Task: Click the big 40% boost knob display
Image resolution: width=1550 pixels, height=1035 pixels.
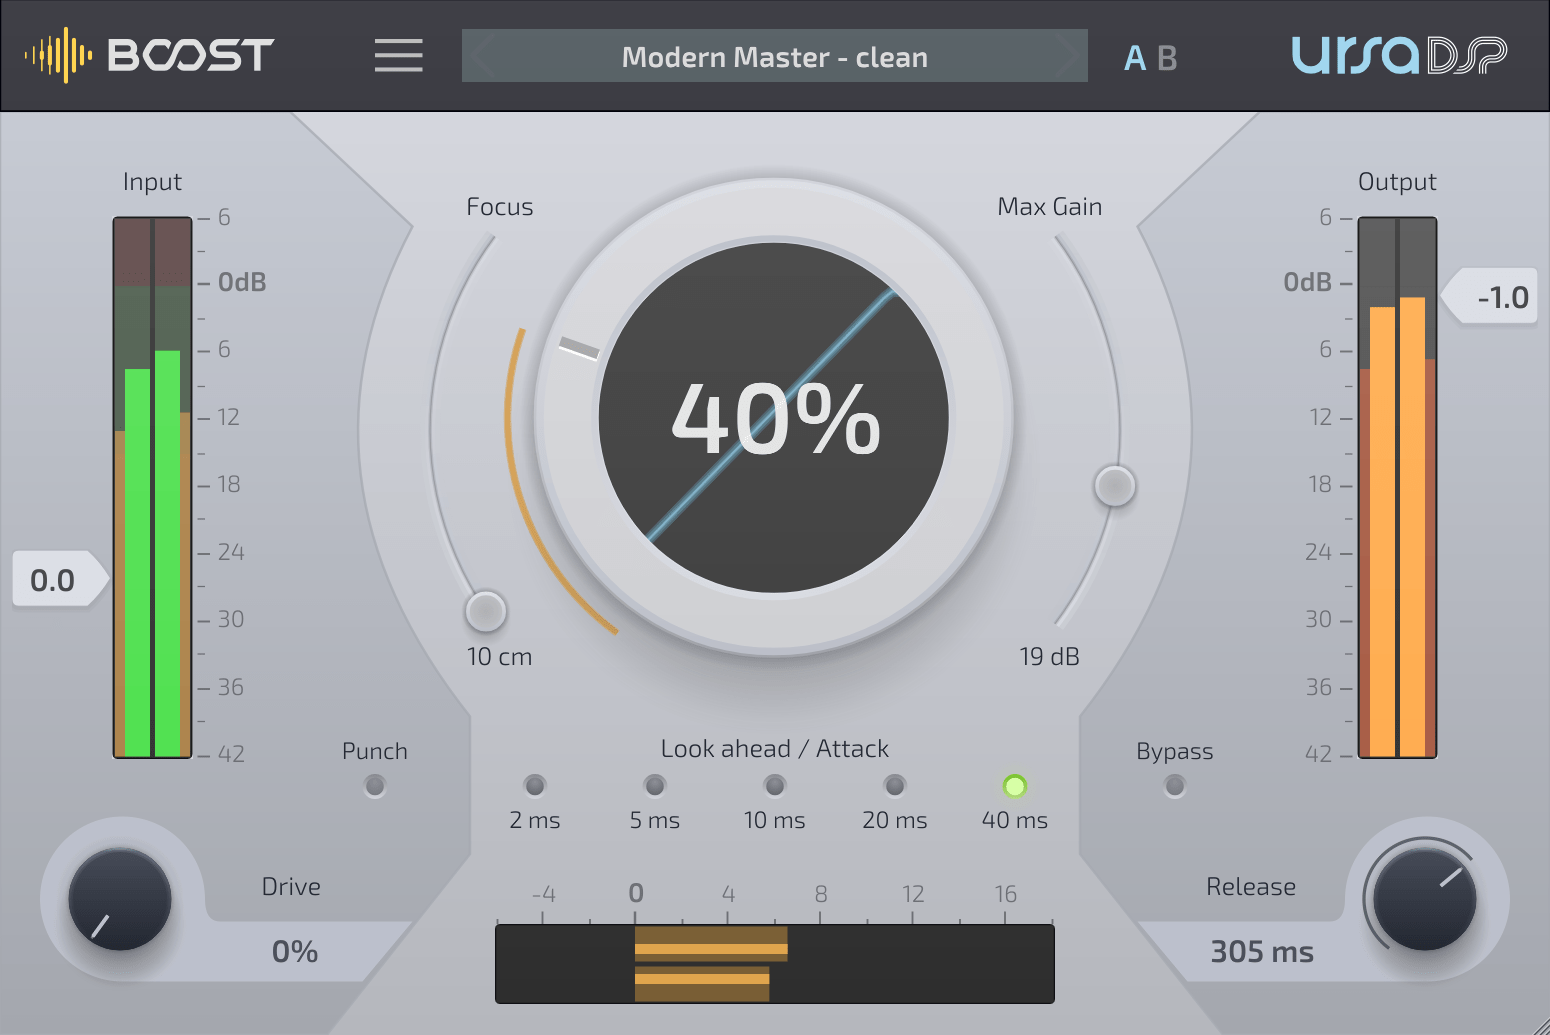Action: [x=774, y=418]
